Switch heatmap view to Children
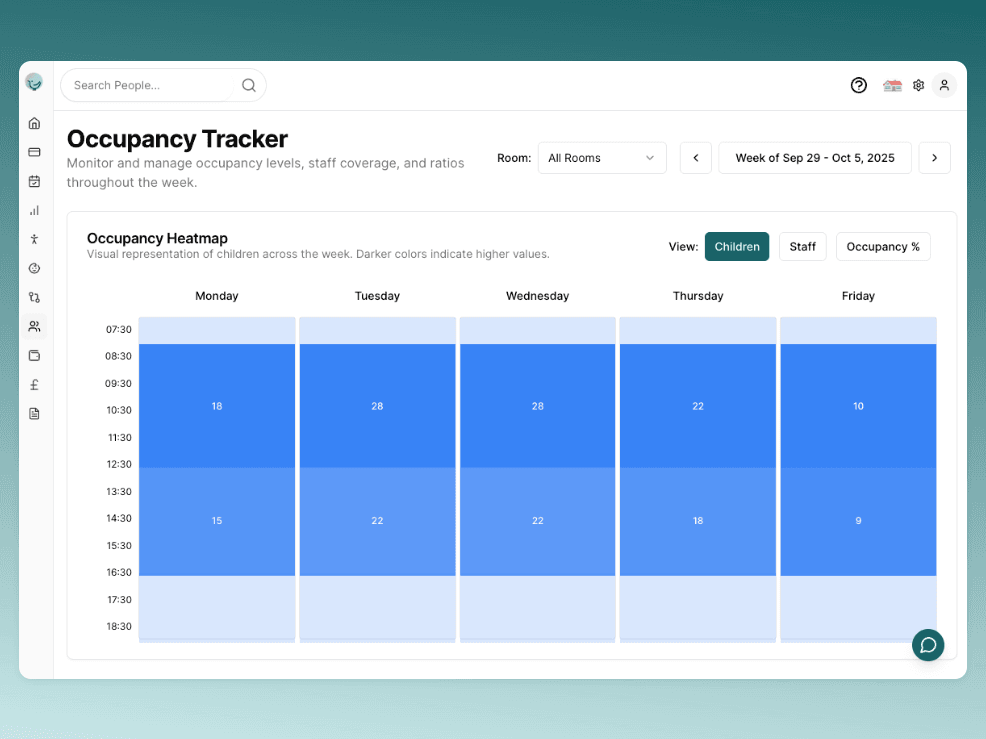986x739 pixels. pyautogui.click(x=736, y=247)
